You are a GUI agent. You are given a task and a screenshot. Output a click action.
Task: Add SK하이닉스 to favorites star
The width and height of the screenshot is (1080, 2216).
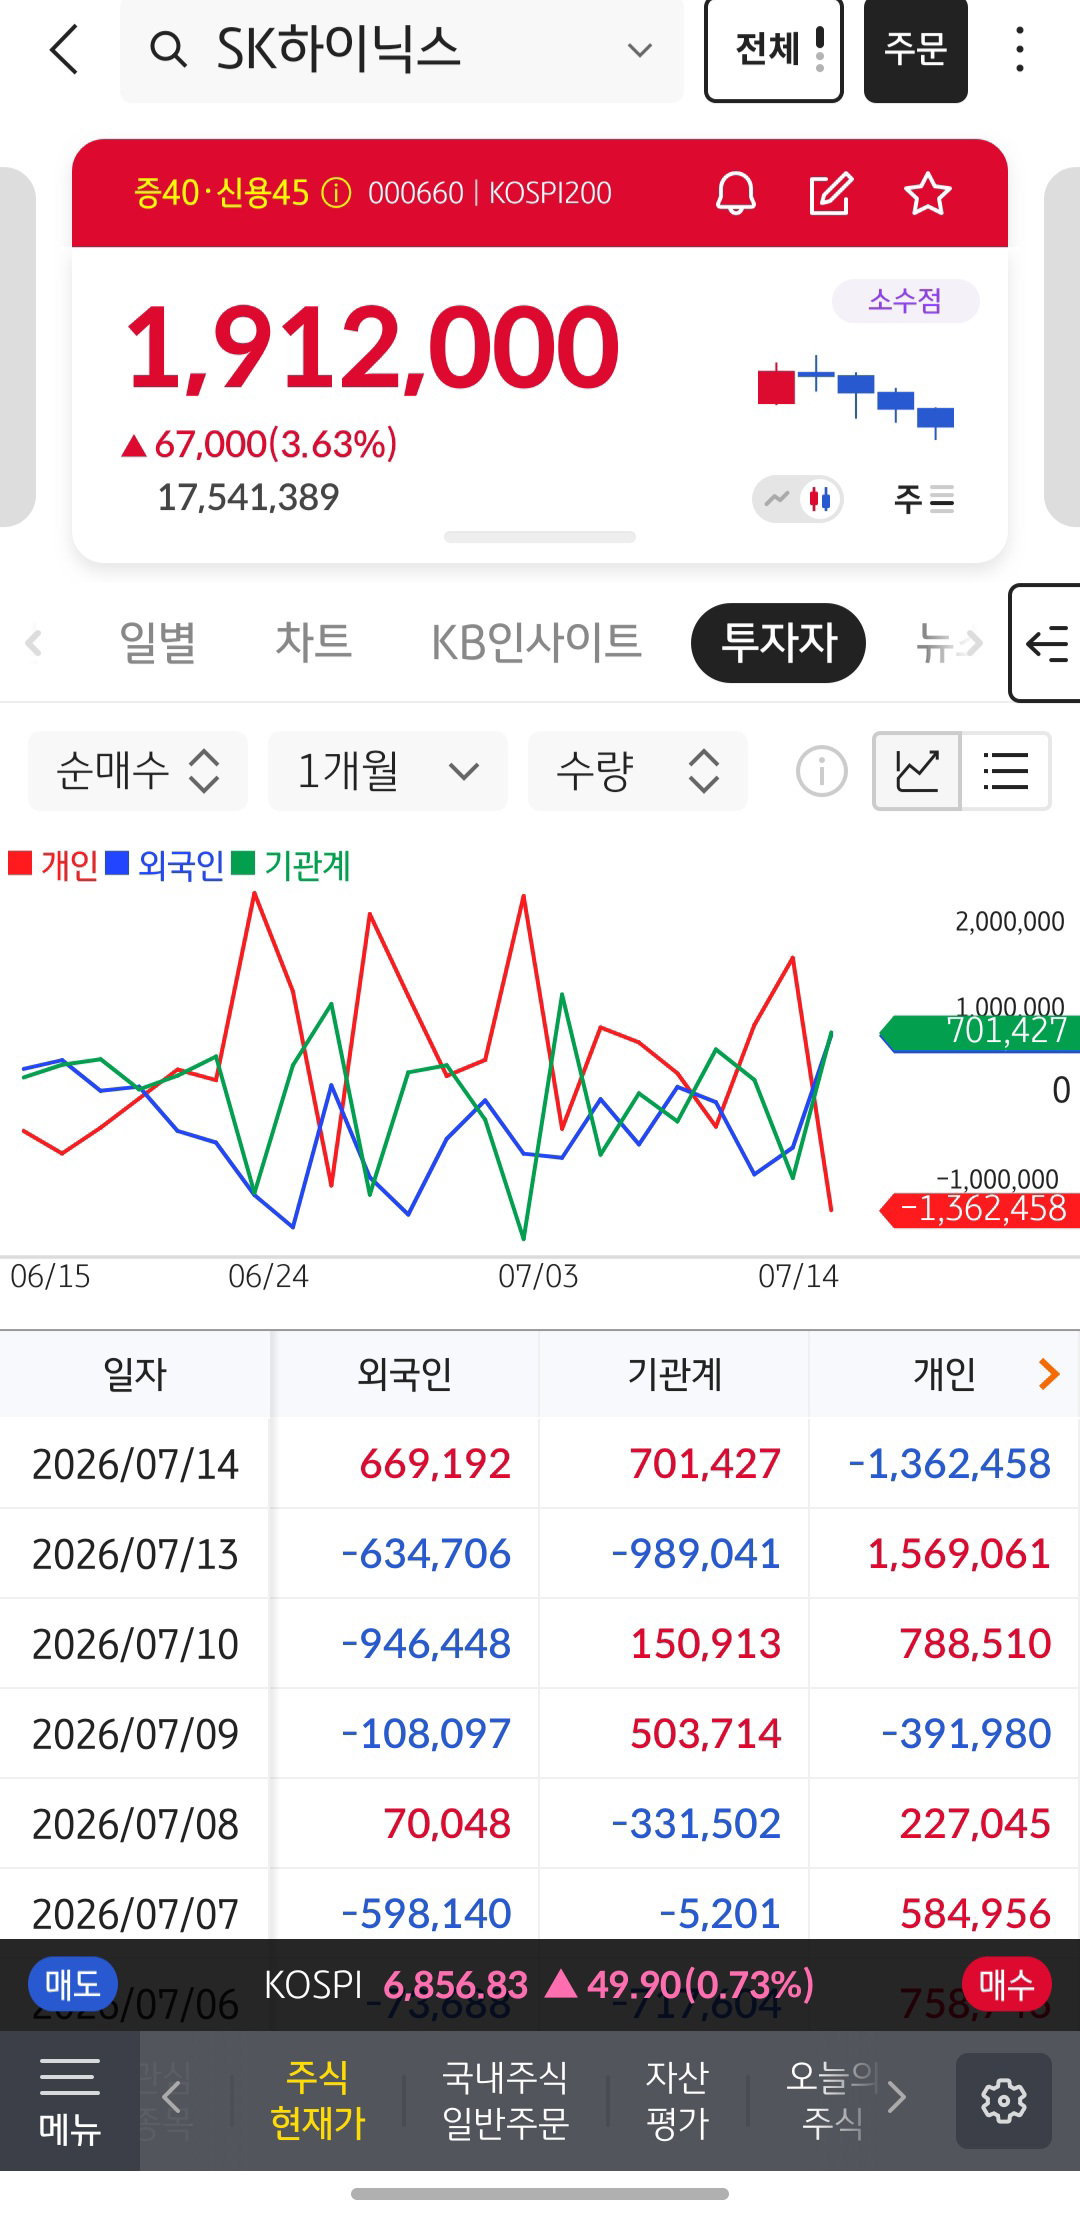(927, 193)
